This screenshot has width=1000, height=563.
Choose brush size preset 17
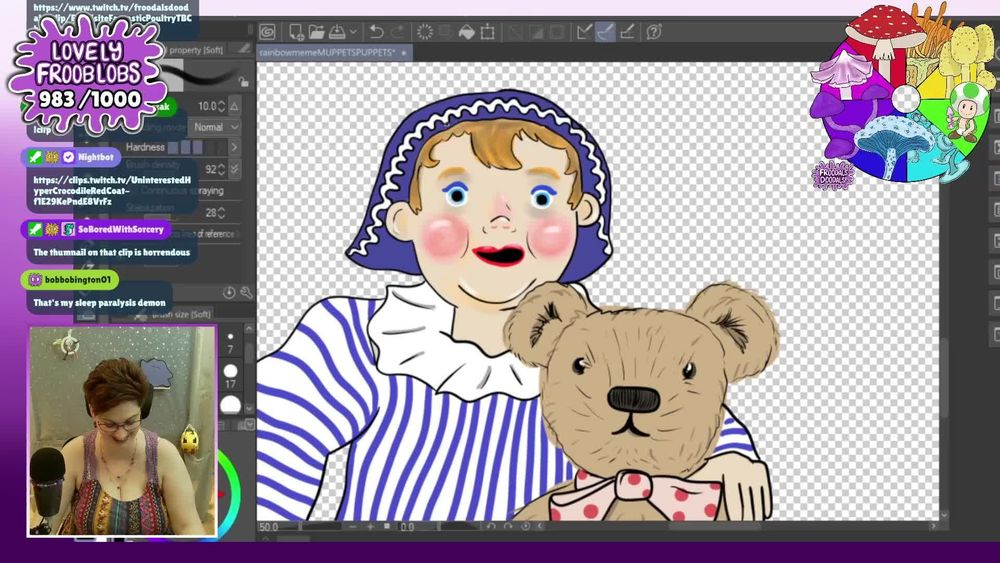click(230, 376)
